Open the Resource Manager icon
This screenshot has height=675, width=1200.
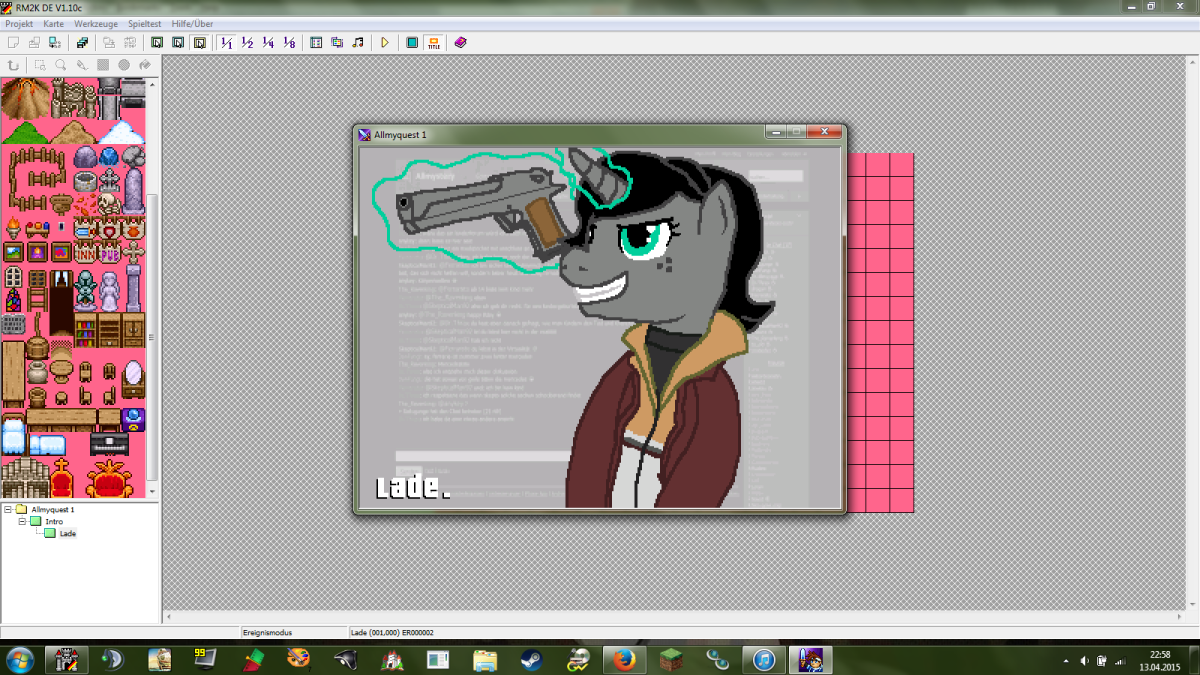(337, 43)
